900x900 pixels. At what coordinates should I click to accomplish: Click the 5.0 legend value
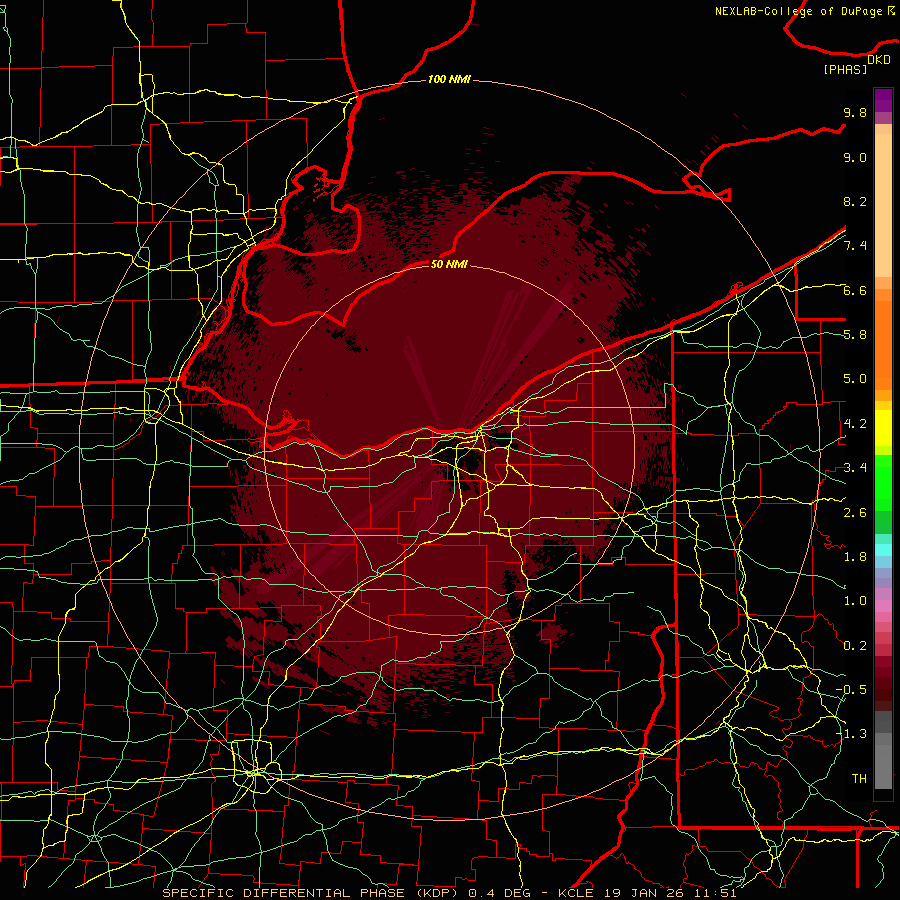(855, 379)
